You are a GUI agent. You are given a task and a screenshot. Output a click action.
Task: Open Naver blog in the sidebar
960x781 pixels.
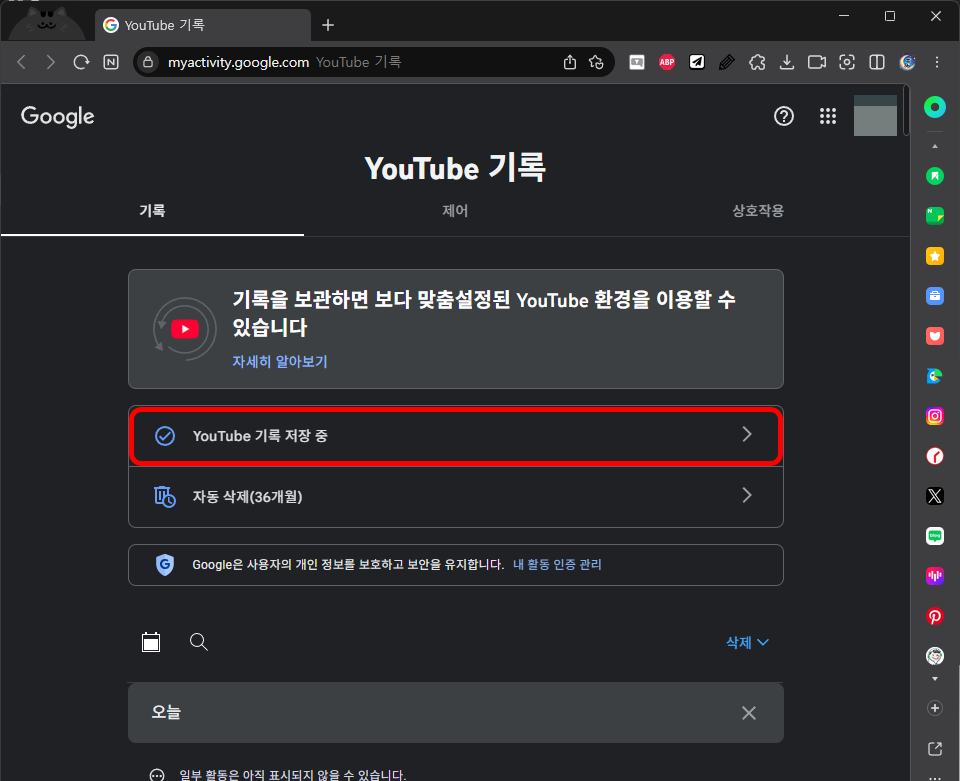[934, 536]
